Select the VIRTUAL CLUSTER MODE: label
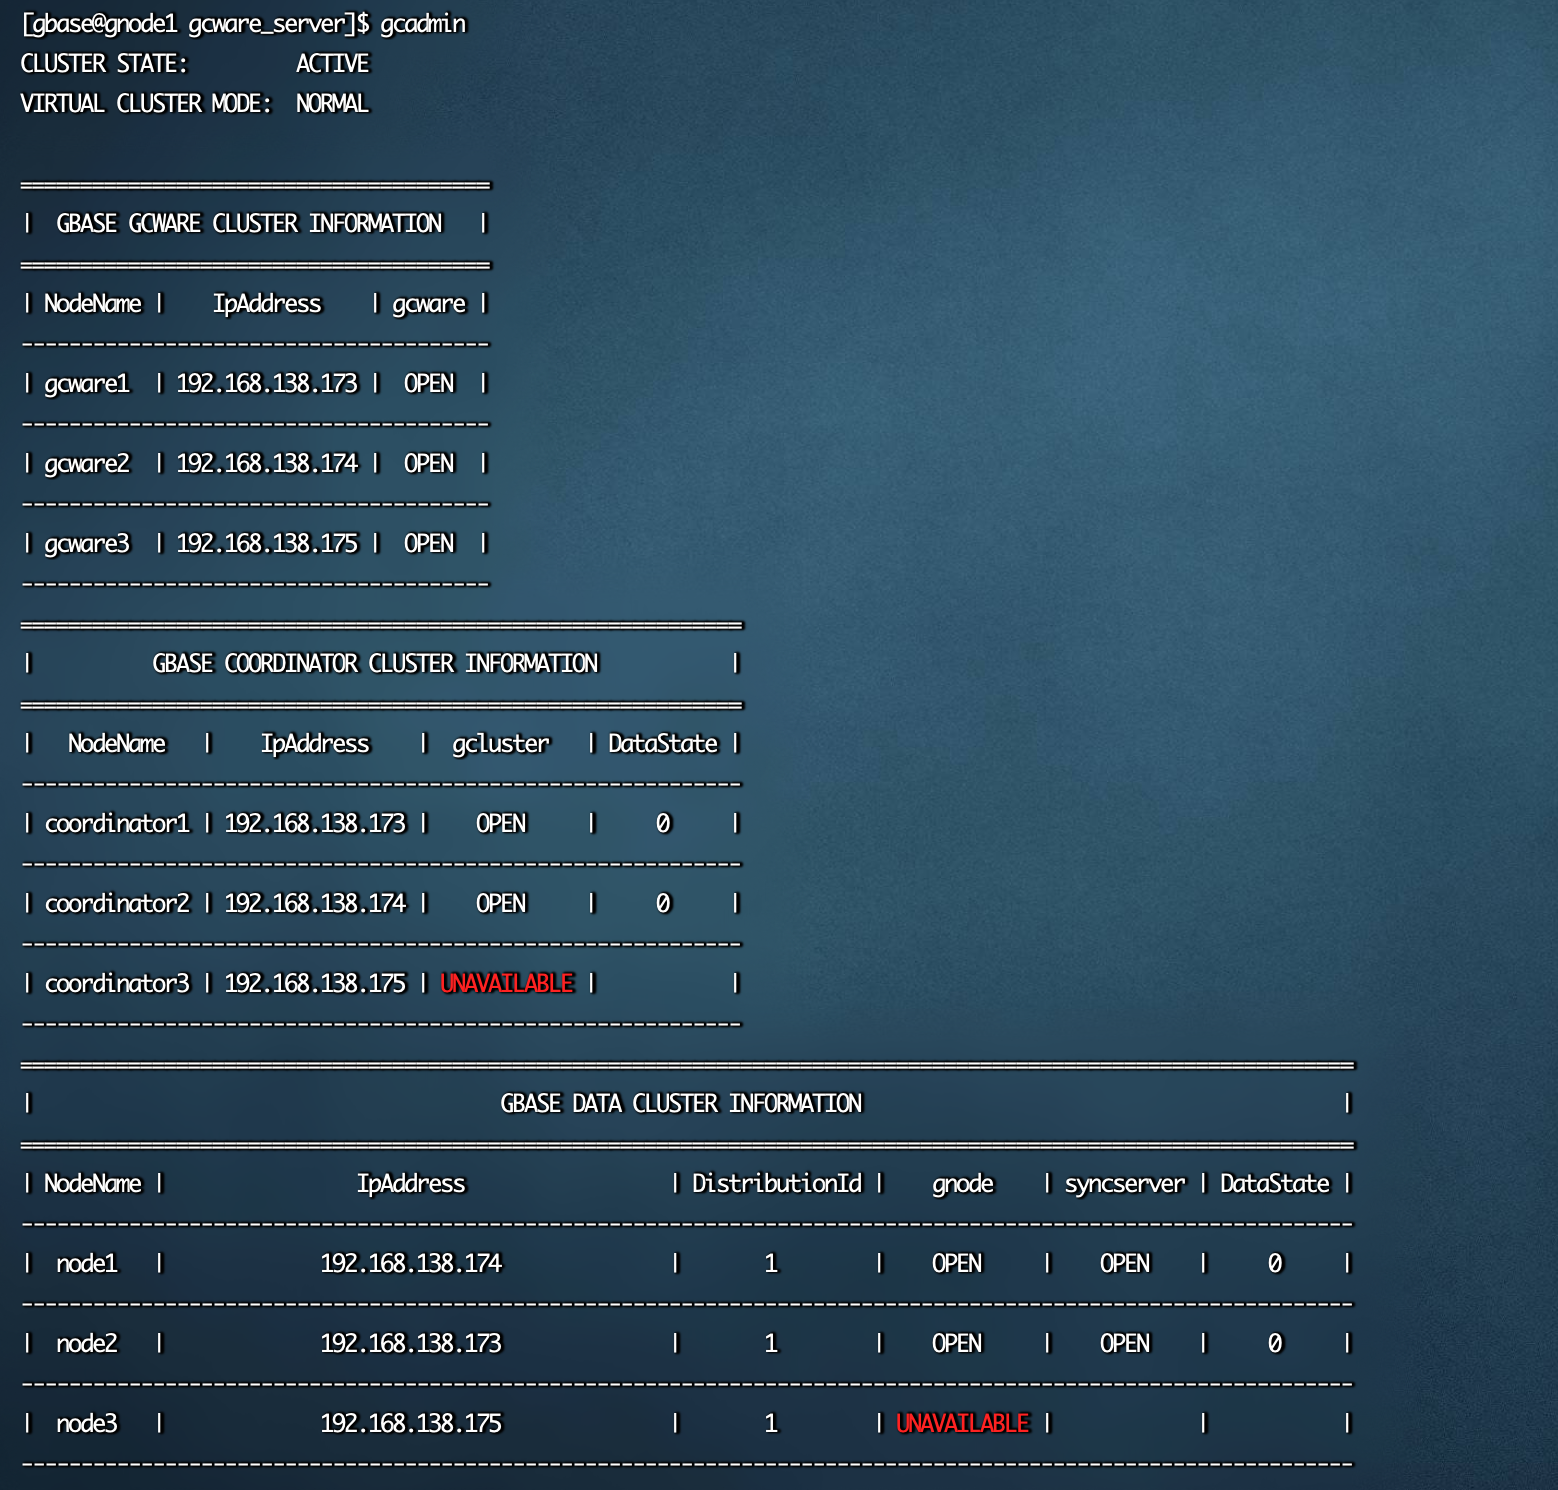The image size is (1558, 1490). (x=146, y=104)
